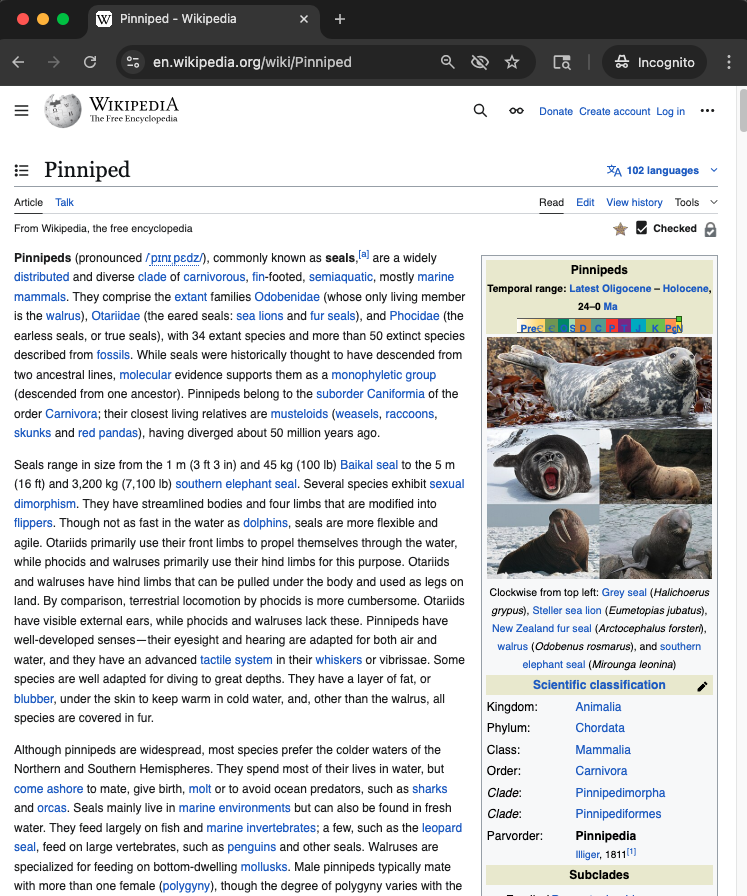
Task: Open the Appearance glasses icon
Action: 516,111
